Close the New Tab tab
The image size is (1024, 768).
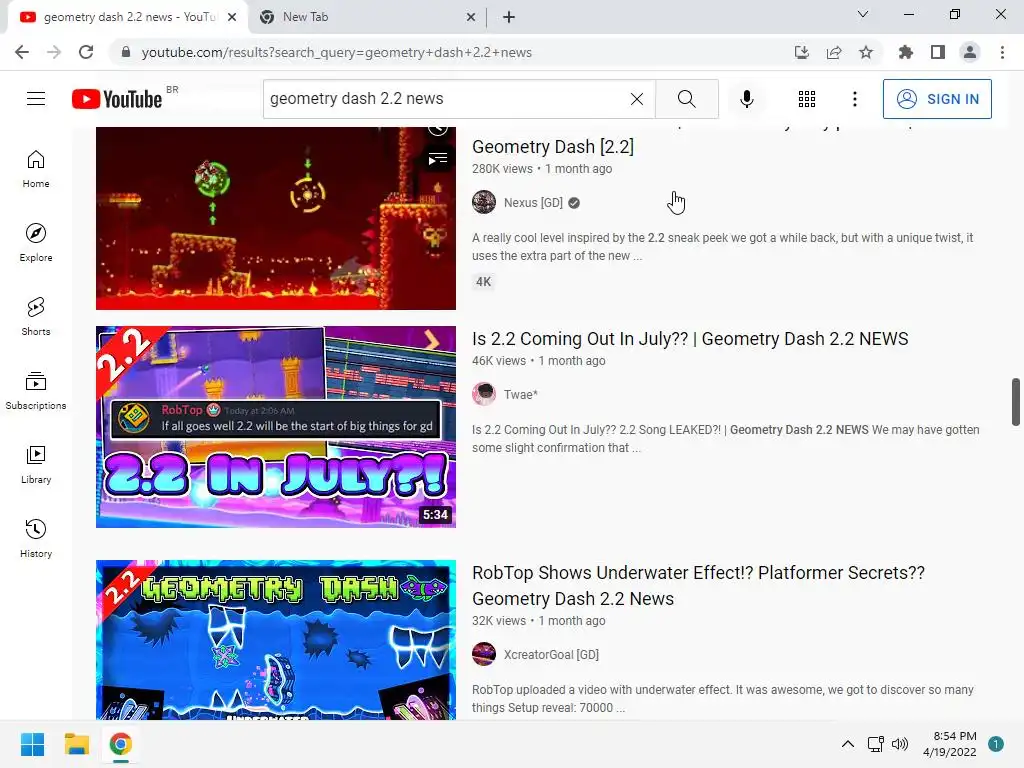click(471, 17)
